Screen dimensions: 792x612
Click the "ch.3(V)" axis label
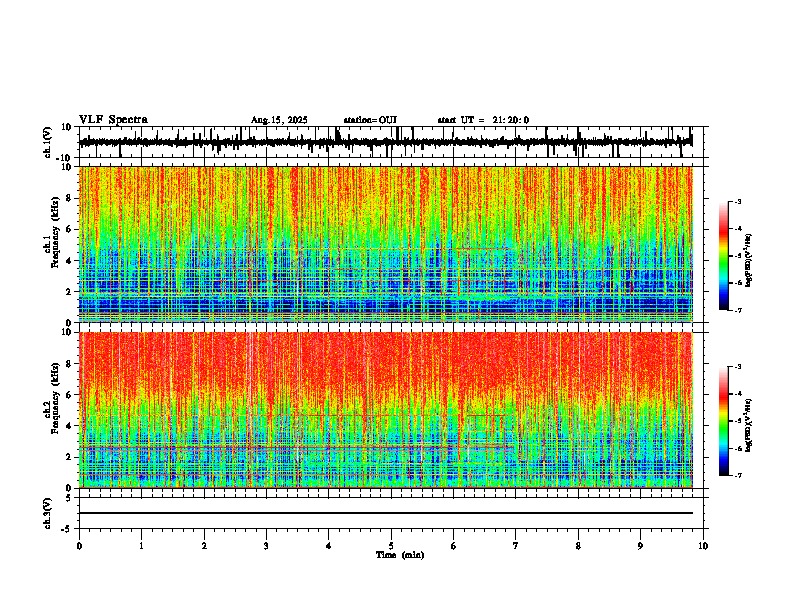pos(48,514)
